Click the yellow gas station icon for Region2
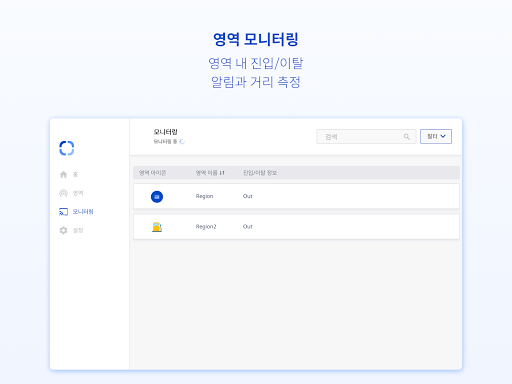 (x=157, y=227)
